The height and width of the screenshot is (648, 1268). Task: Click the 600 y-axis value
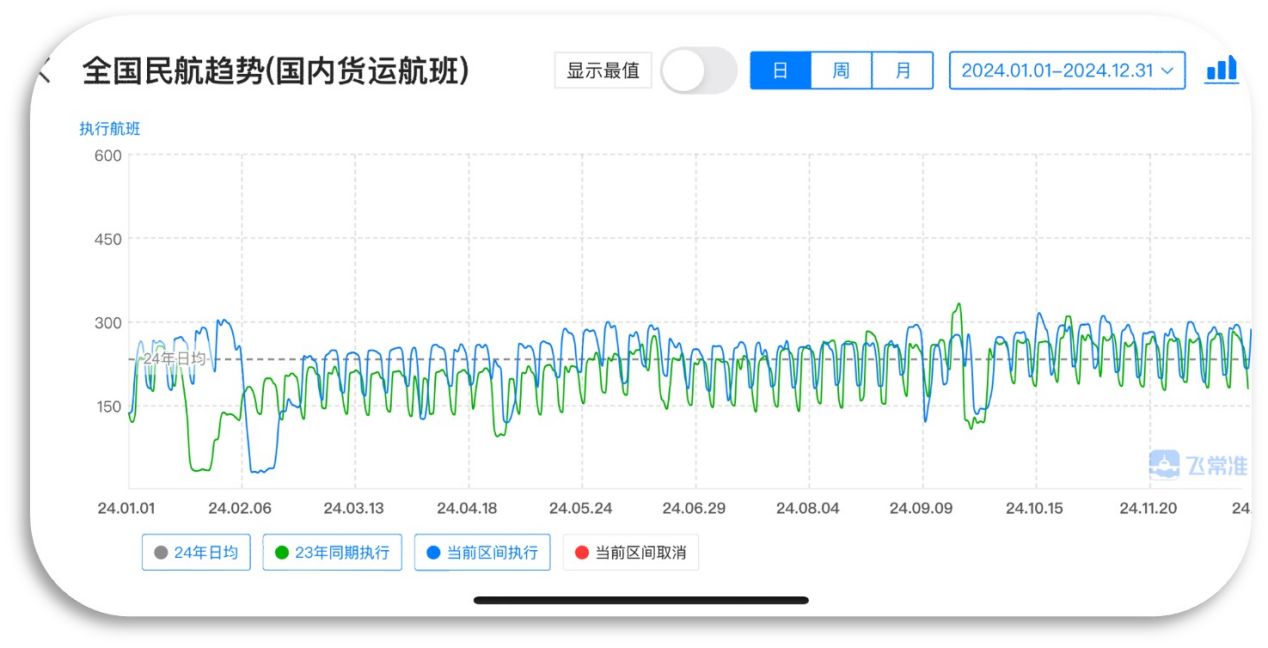tap(107, 155)
